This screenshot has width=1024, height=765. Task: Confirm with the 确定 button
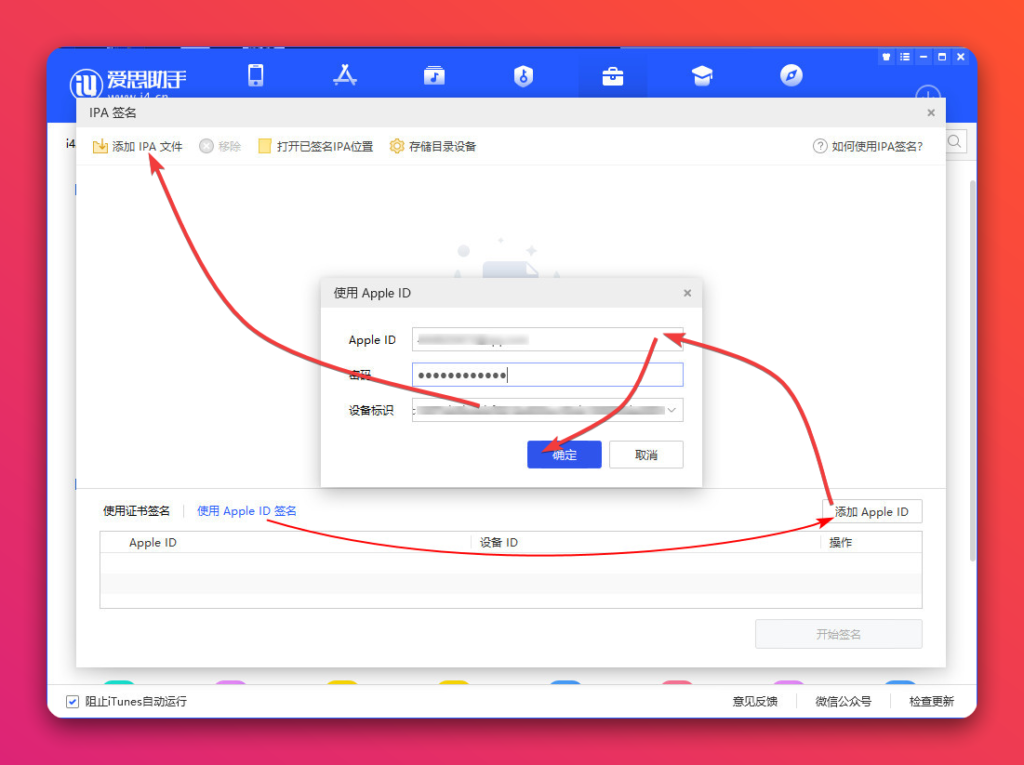pyautogui.click(x=564, y=455)
